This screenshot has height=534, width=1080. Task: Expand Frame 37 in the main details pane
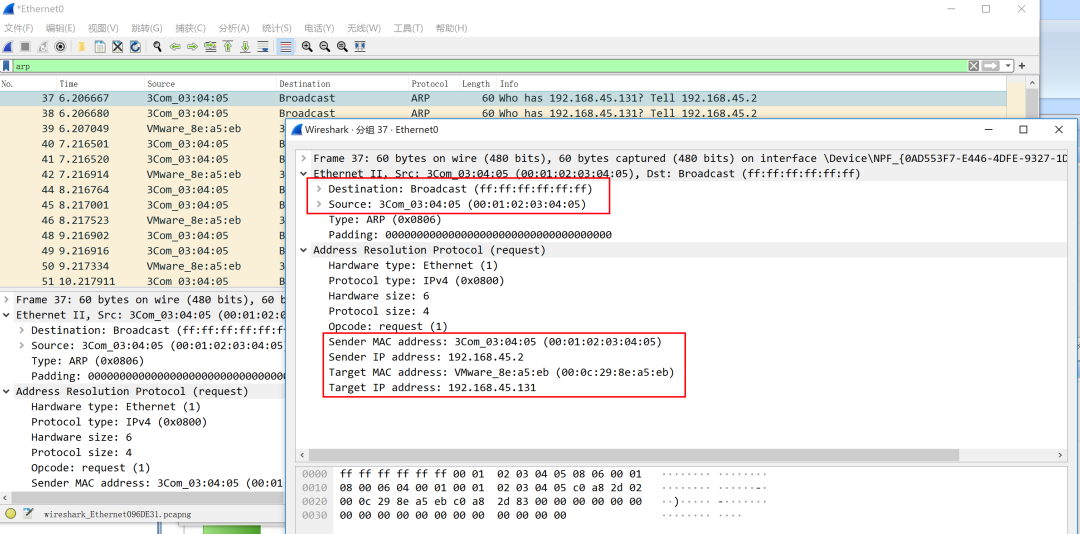click(6, 300)
